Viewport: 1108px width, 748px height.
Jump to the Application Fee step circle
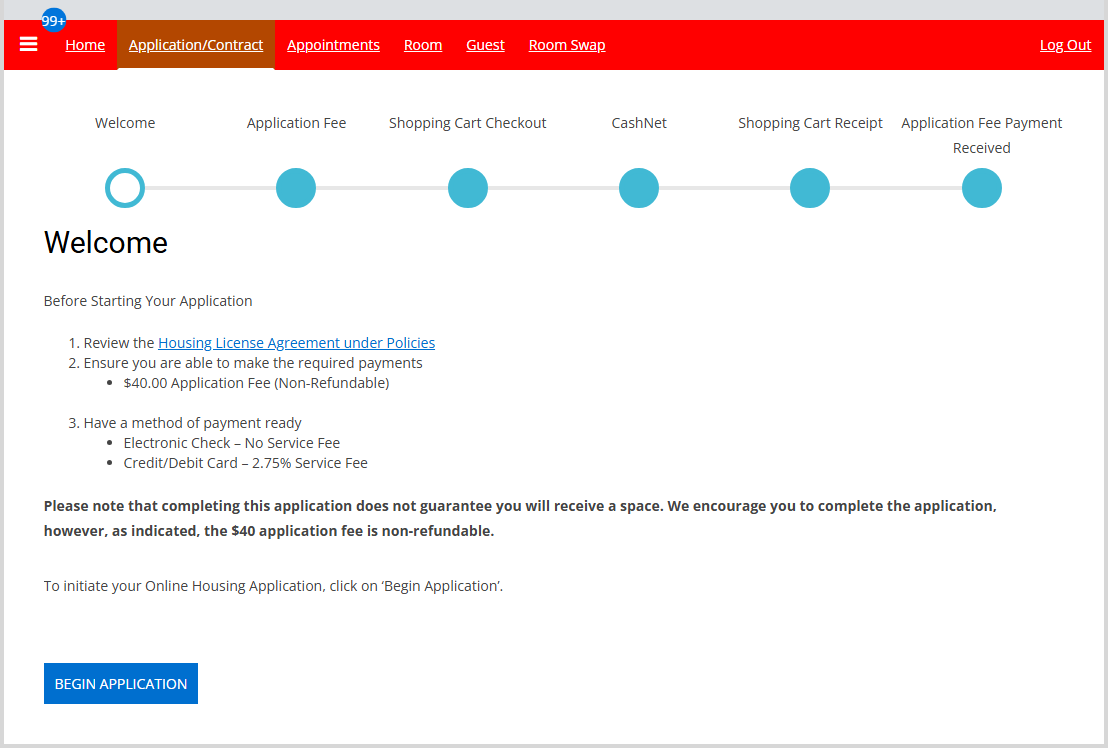click(x=296, y=188)
